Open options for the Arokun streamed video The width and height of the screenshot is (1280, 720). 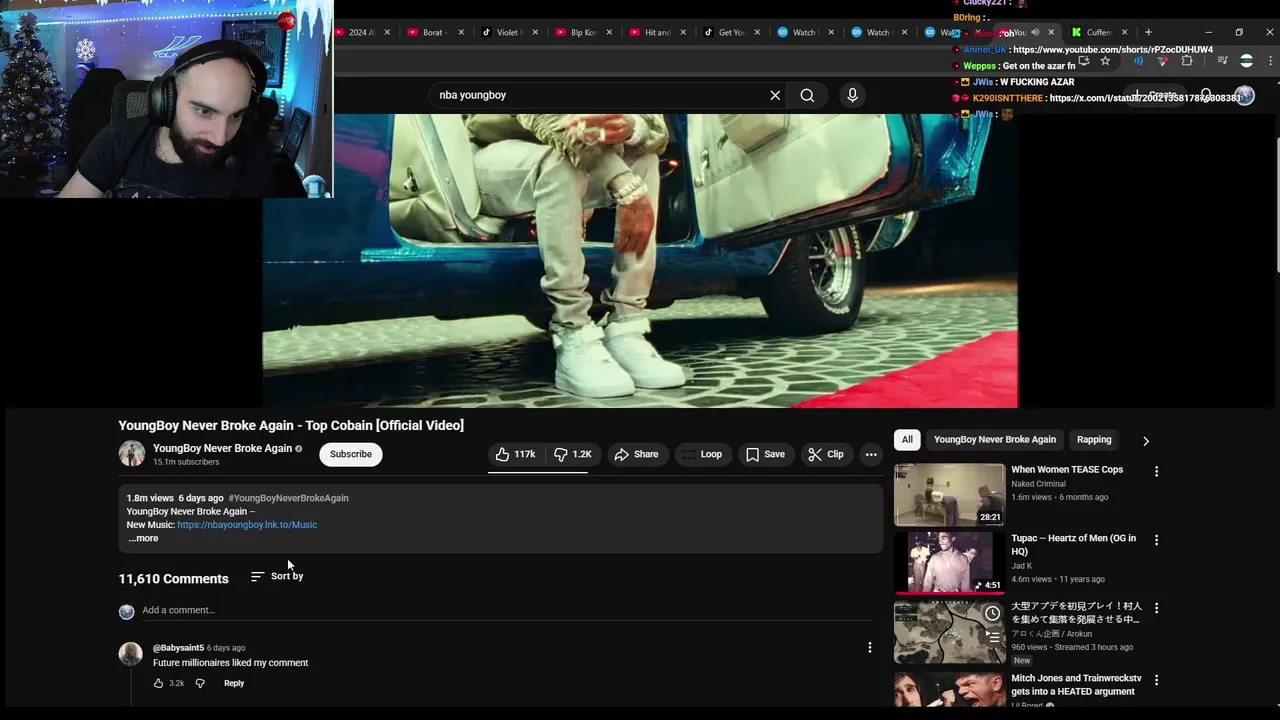point(1157,608)
